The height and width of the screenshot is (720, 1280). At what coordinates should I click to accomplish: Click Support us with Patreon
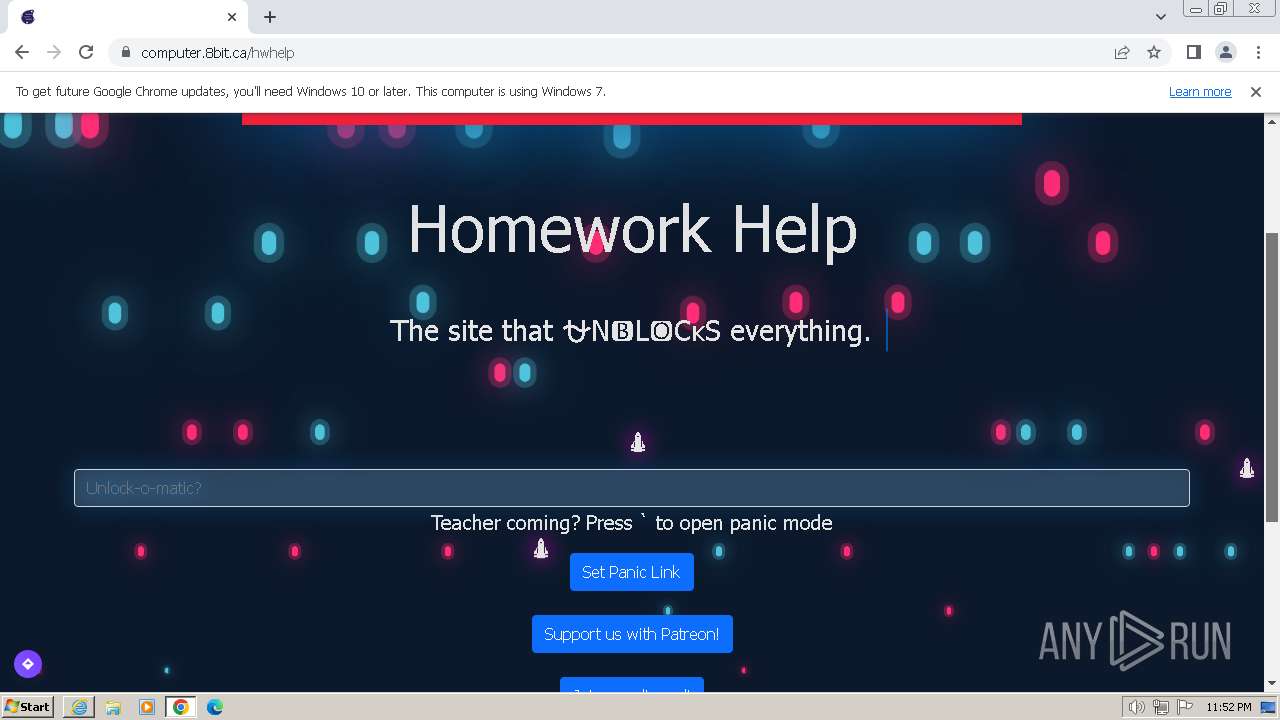(632, 634)
